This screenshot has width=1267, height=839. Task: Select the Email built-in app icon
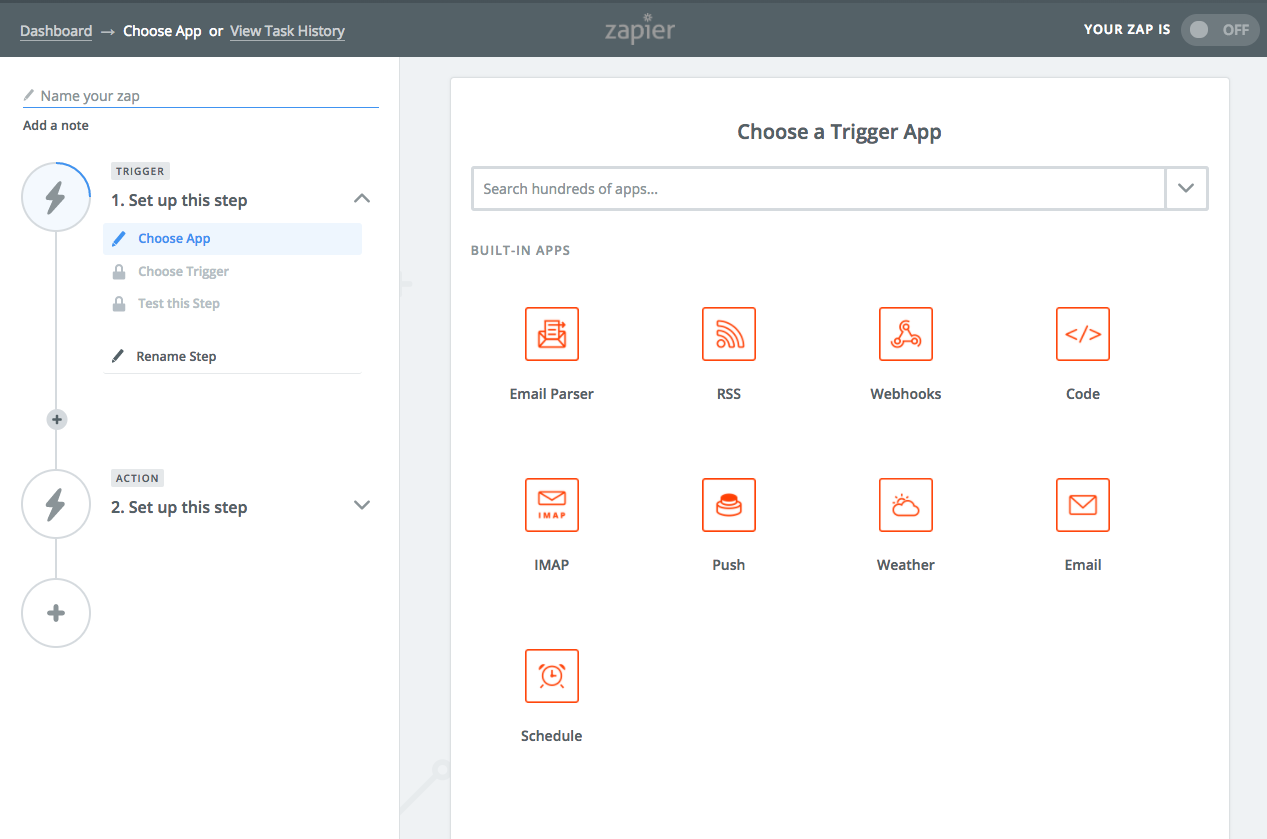pyautogui.click(x=1082, y=505)
